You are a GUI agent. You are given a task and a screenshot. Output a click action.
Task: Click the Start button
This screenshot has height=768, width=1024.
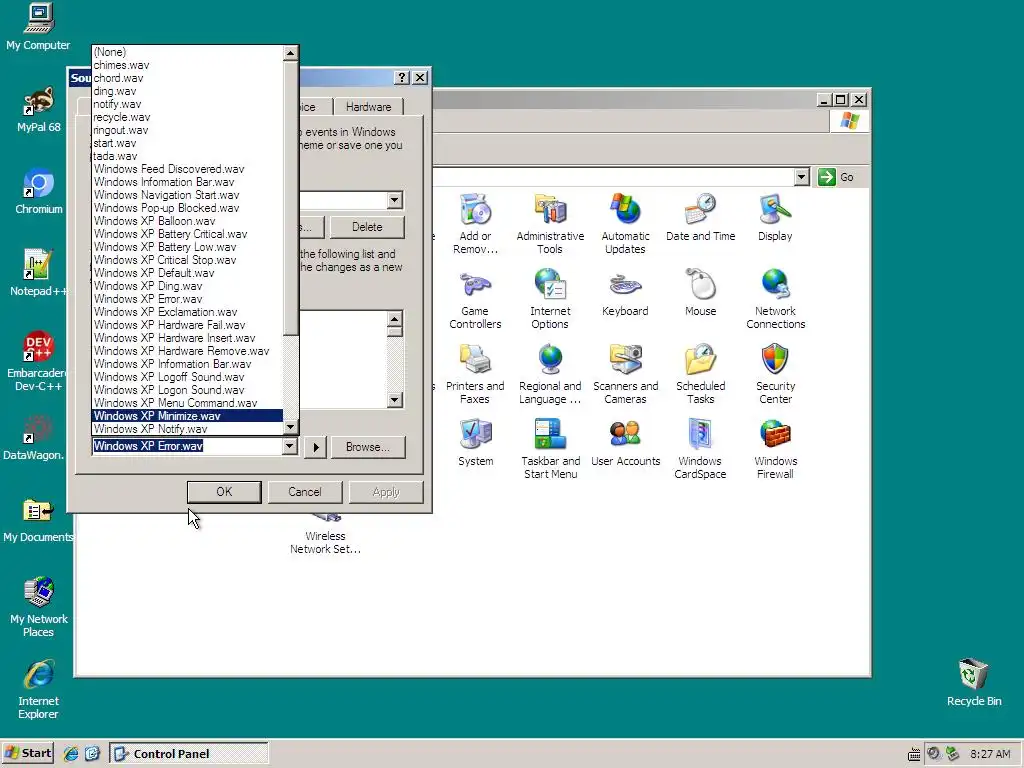(x=28, y=753)
